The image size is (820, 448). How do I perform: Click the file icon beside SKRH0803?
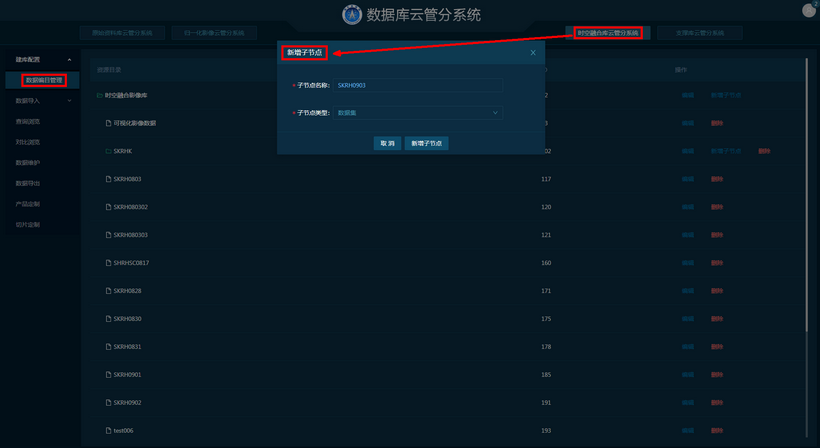109,179
